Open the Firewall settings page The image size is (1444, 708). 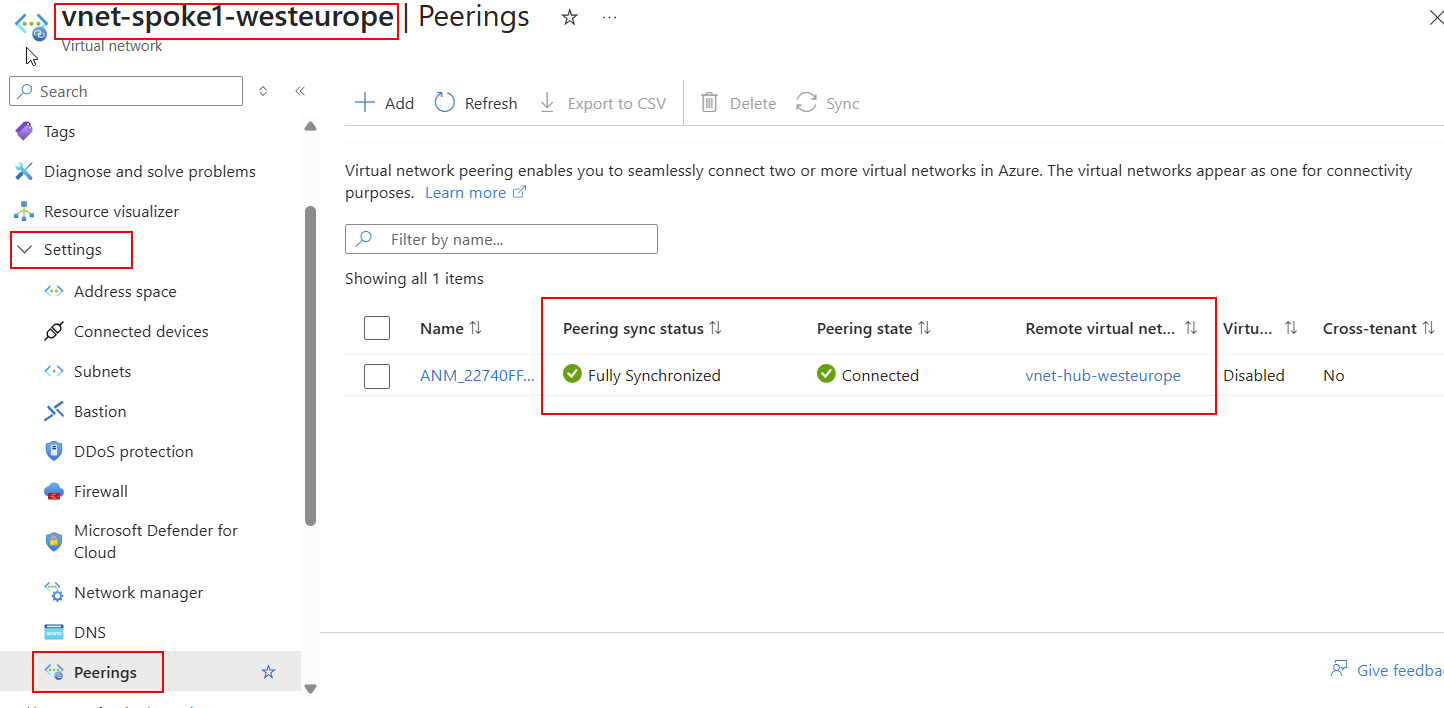coord(100,491)
